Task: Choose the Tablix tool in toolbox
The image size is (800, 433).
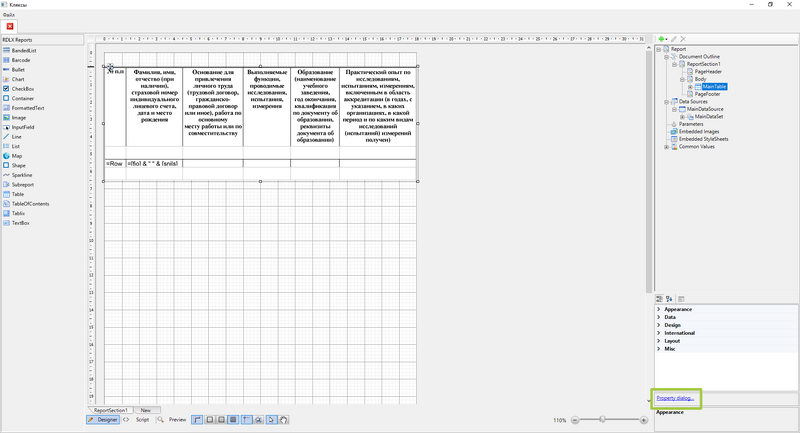Action: 18,213
